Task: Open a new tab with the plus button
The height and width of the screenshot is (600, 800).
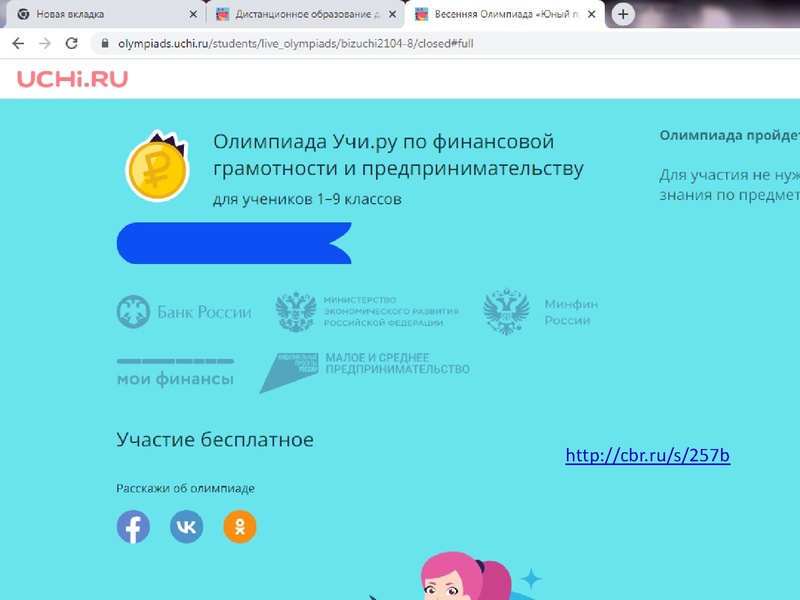Action: click(x=622, y=13)
